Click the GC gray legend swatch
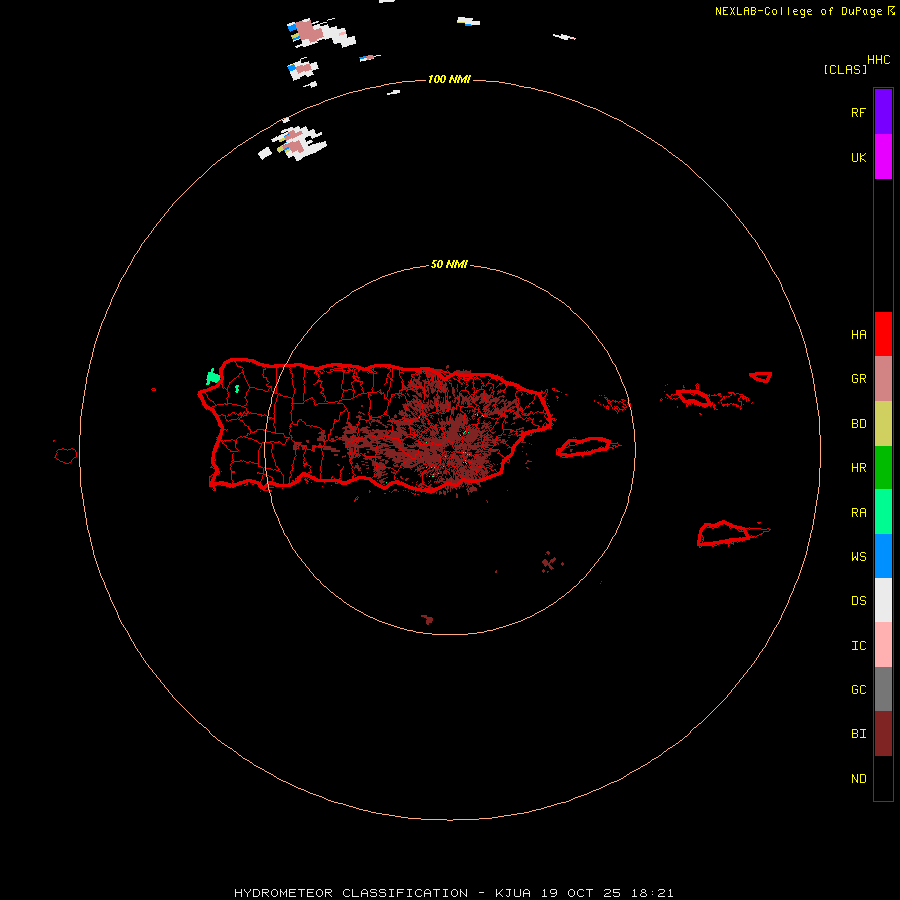The image size is (900, 900). pos(883,689)
